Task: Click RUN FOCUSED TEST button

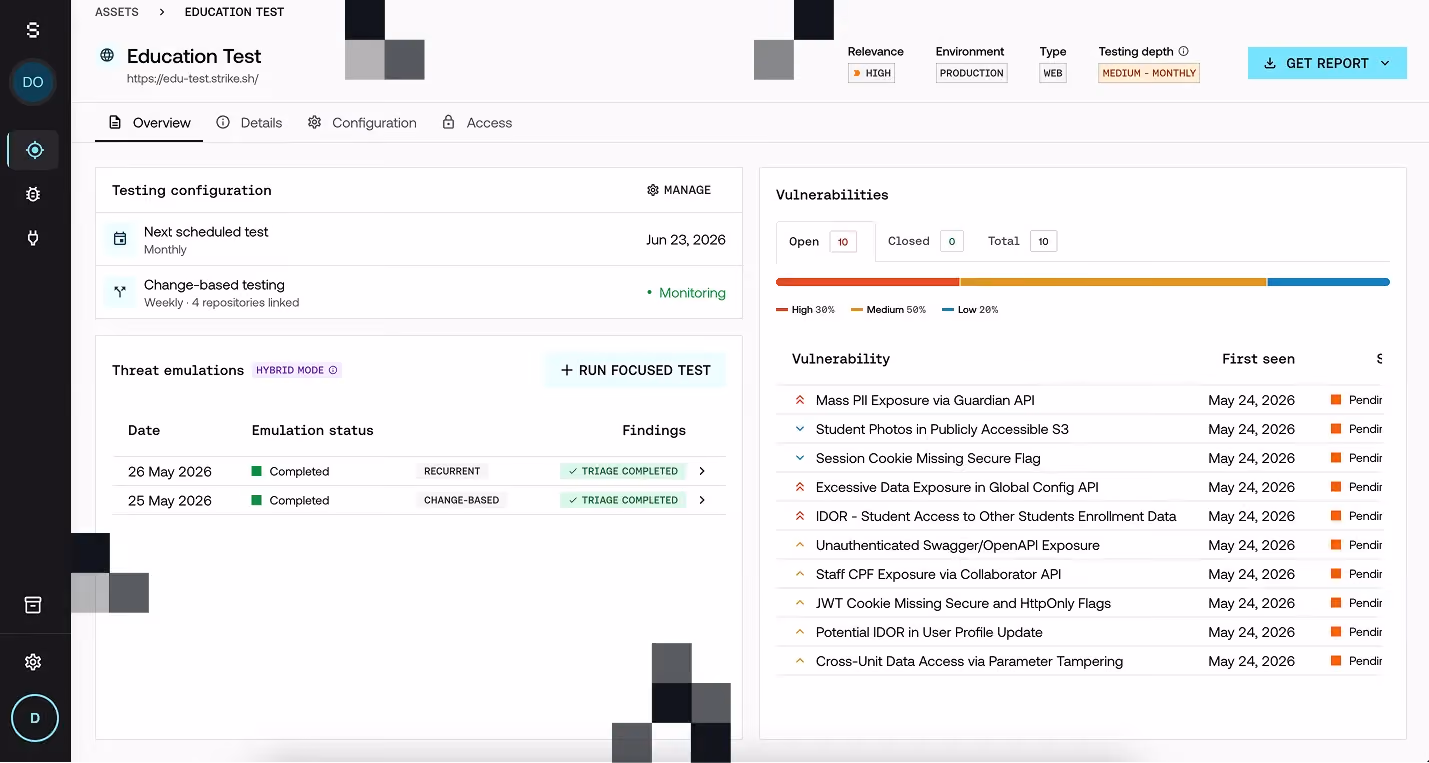Action: pos(635,370)
